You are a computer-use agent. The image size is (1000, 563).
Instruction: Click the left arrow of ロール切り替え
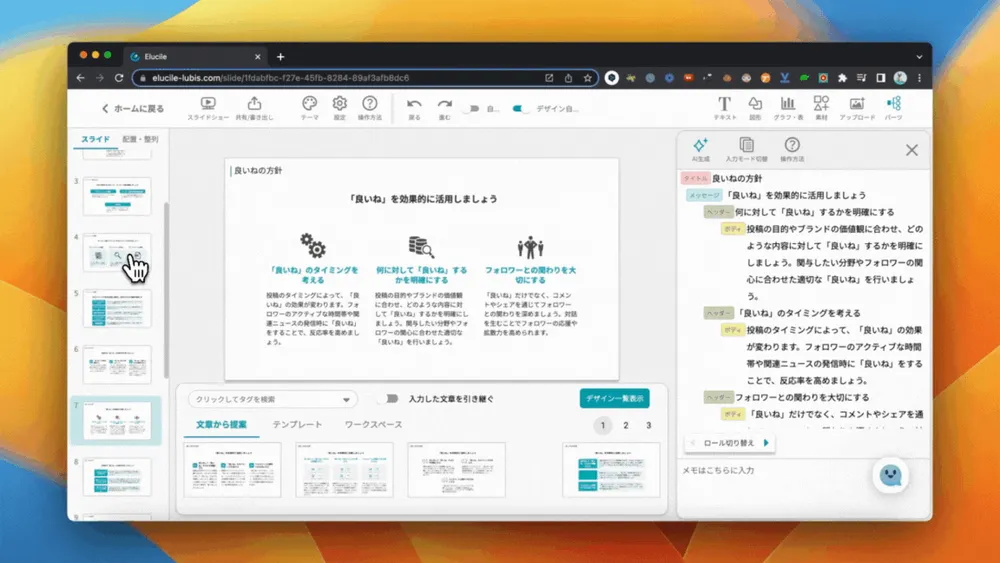693,442
